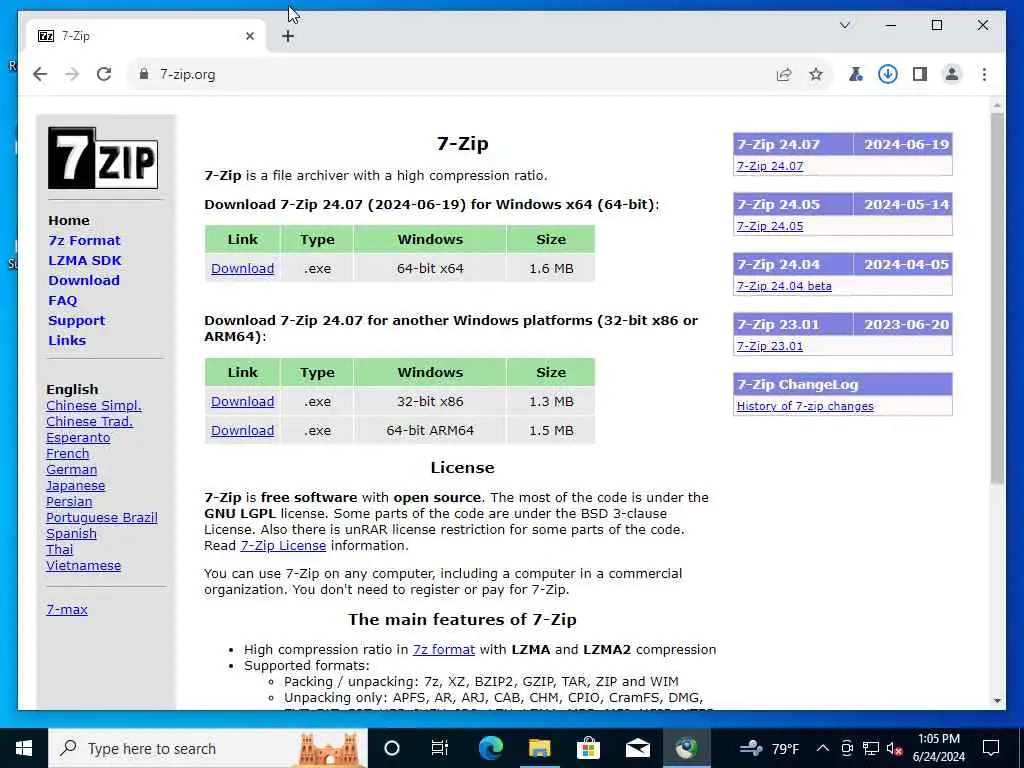Click the browser forward arrow
The image size is (1024, 768).
(72, 74)
